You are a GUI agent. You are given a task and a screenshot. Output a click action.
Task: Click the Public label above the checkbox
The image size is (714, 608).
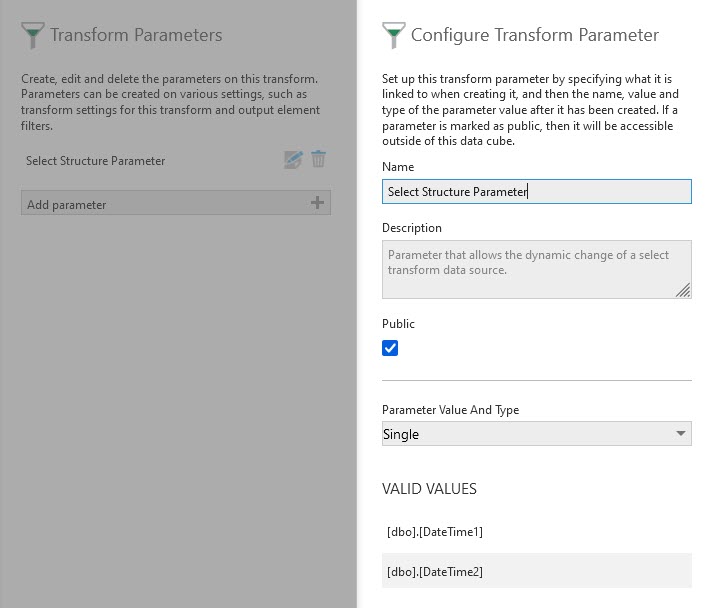click(398, 324)
